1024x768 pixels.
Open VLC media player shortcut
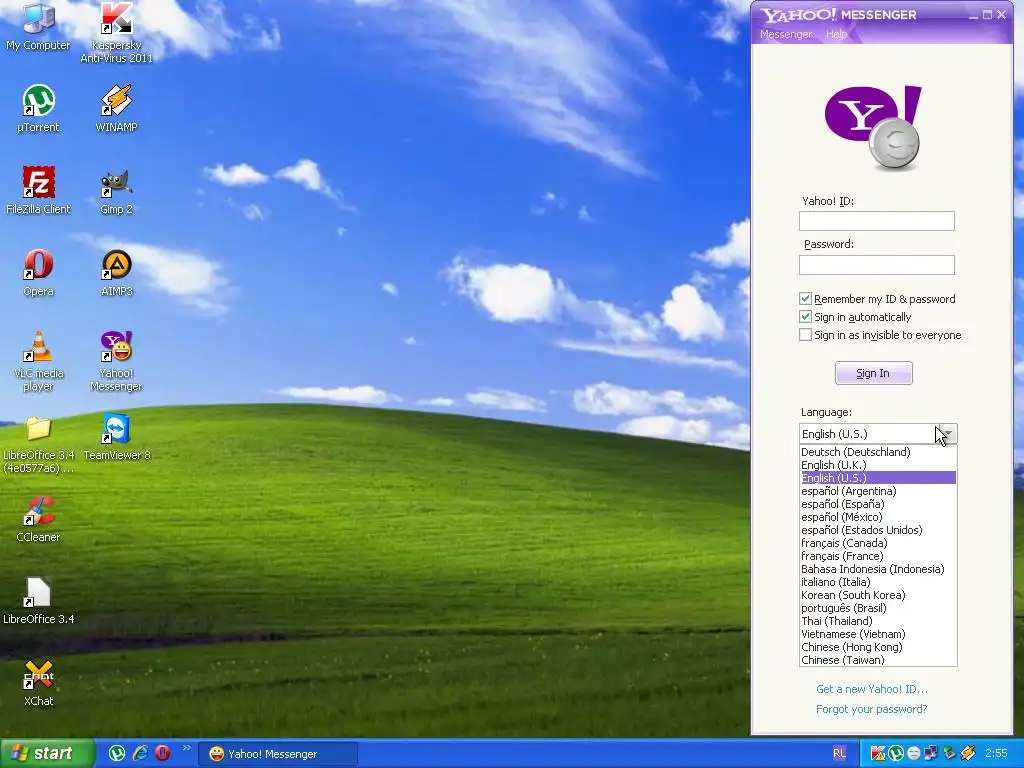38,361
